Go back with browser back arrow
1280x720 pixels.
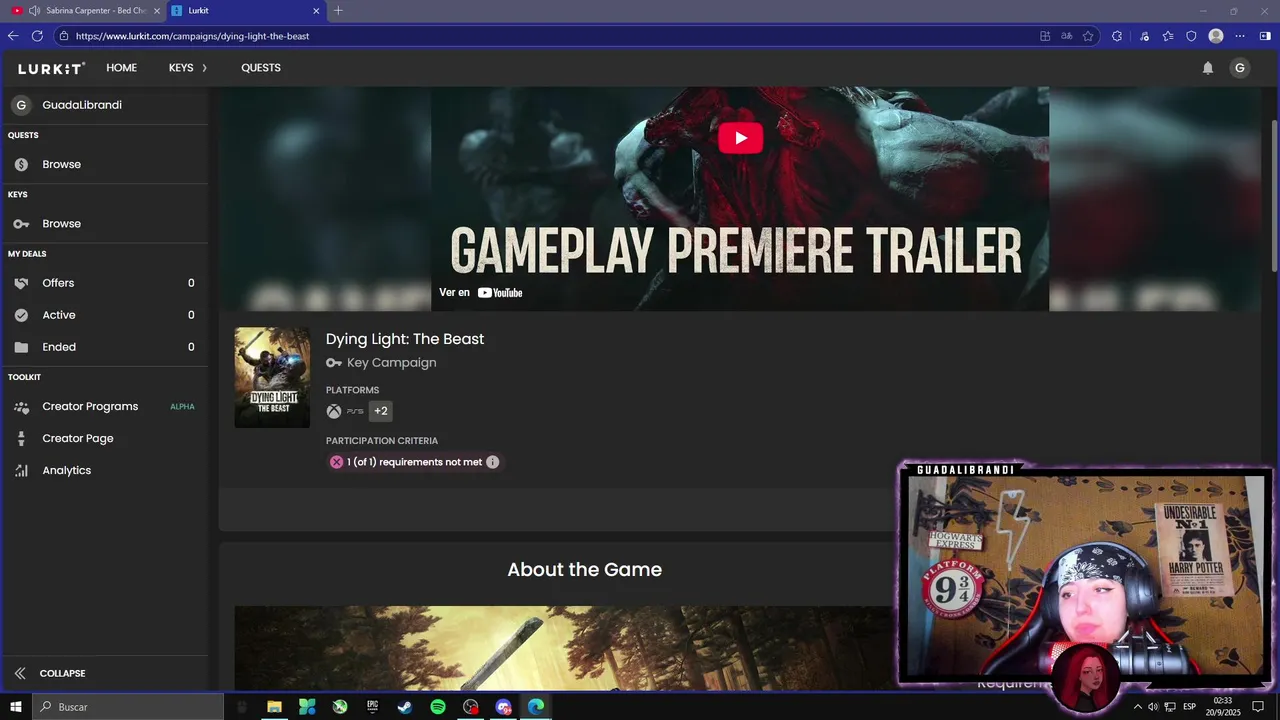(13, 36)
